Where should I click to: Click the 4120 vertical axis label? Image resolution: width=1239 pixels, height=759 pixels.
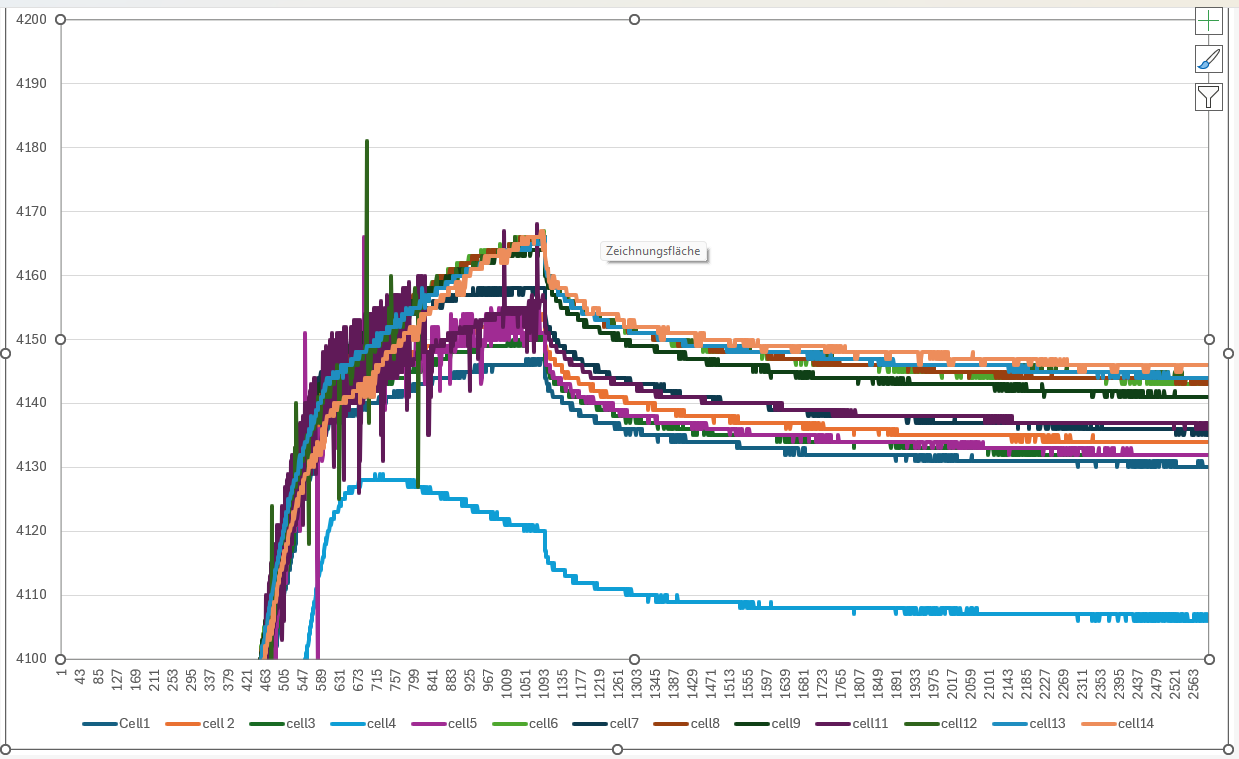31,531
